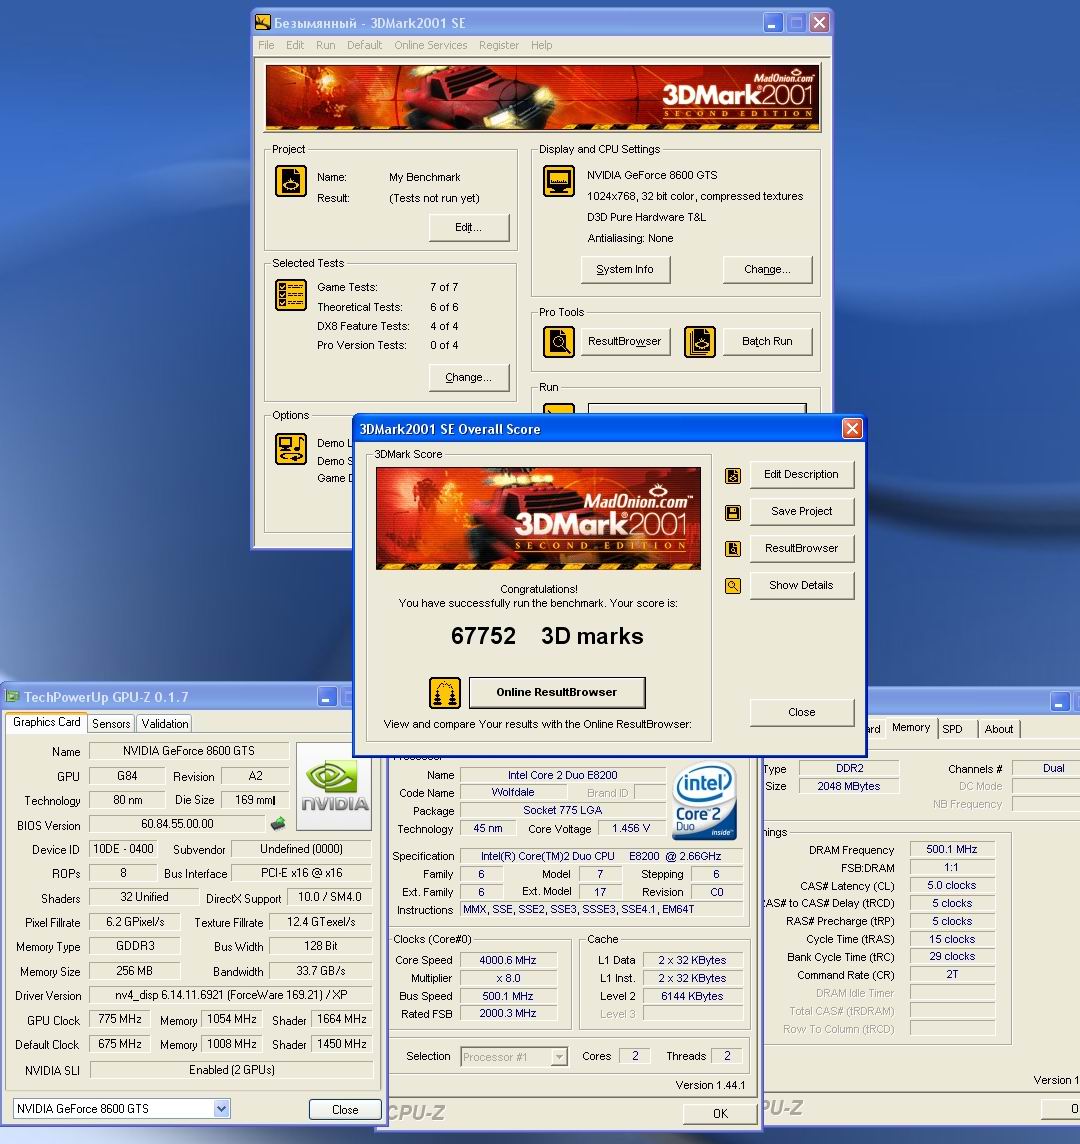Click the Close button in GPU-Z

click(345, 1110)
